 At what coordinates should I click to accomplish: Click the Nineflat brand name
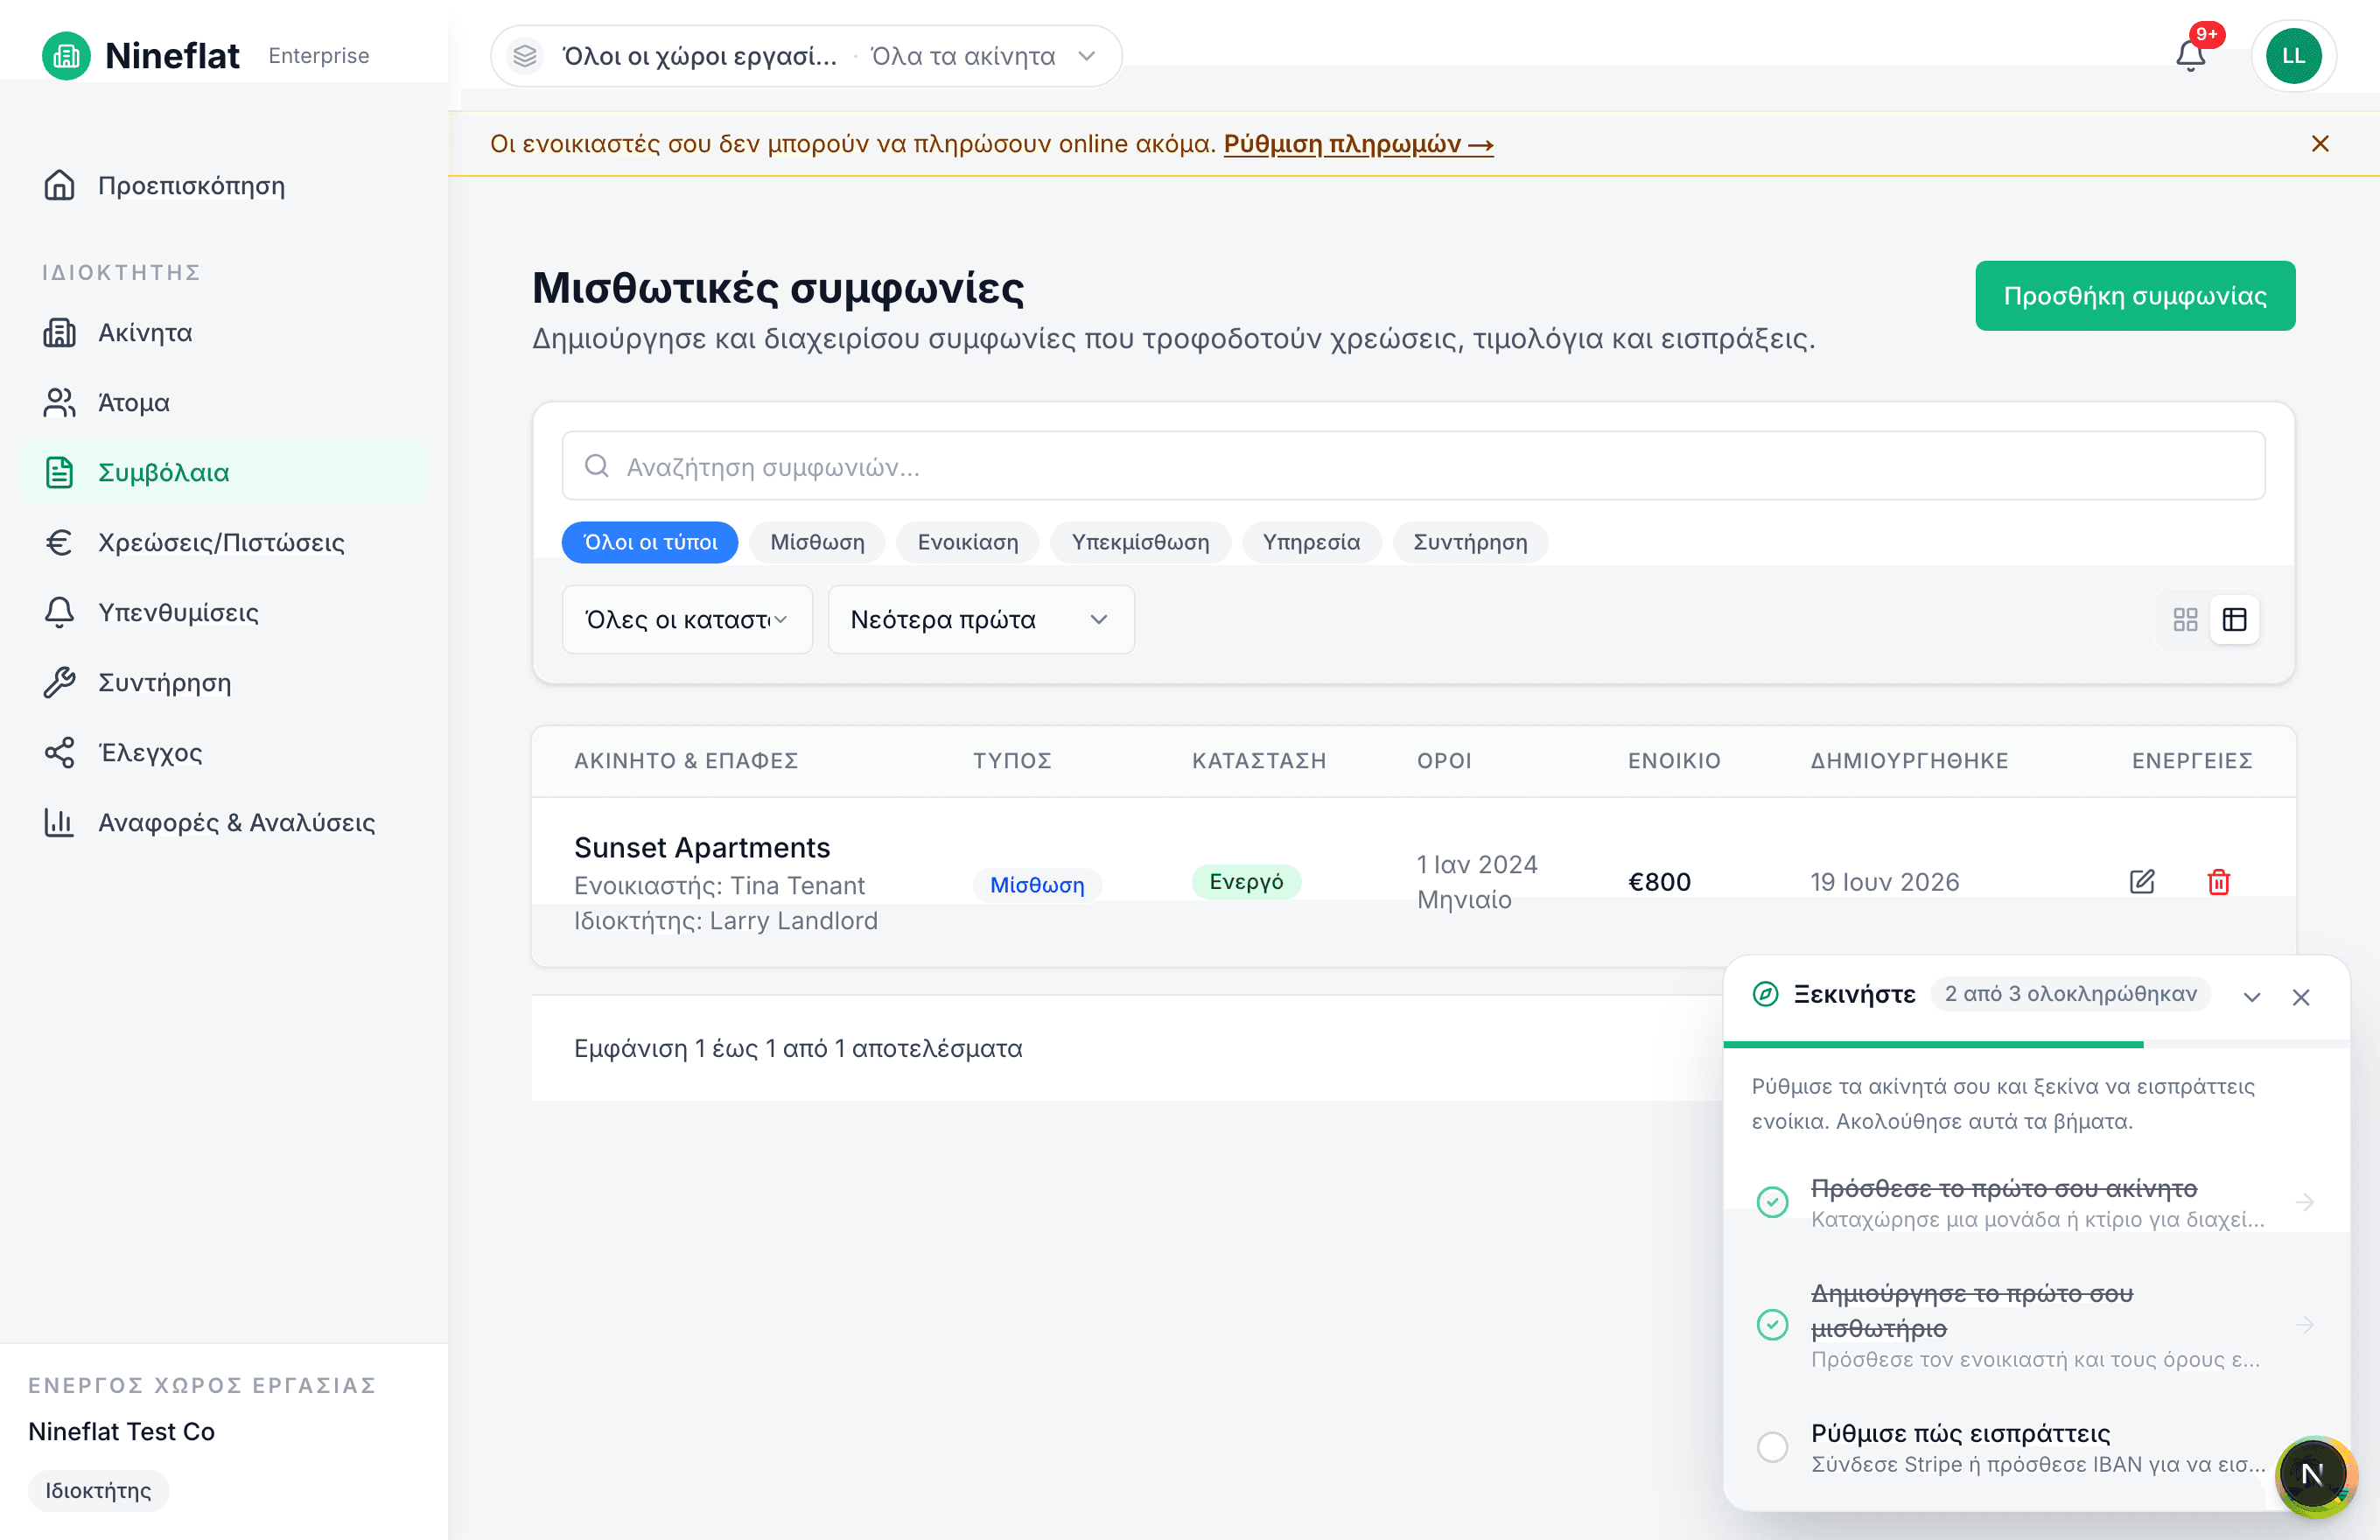pos(172,56)
